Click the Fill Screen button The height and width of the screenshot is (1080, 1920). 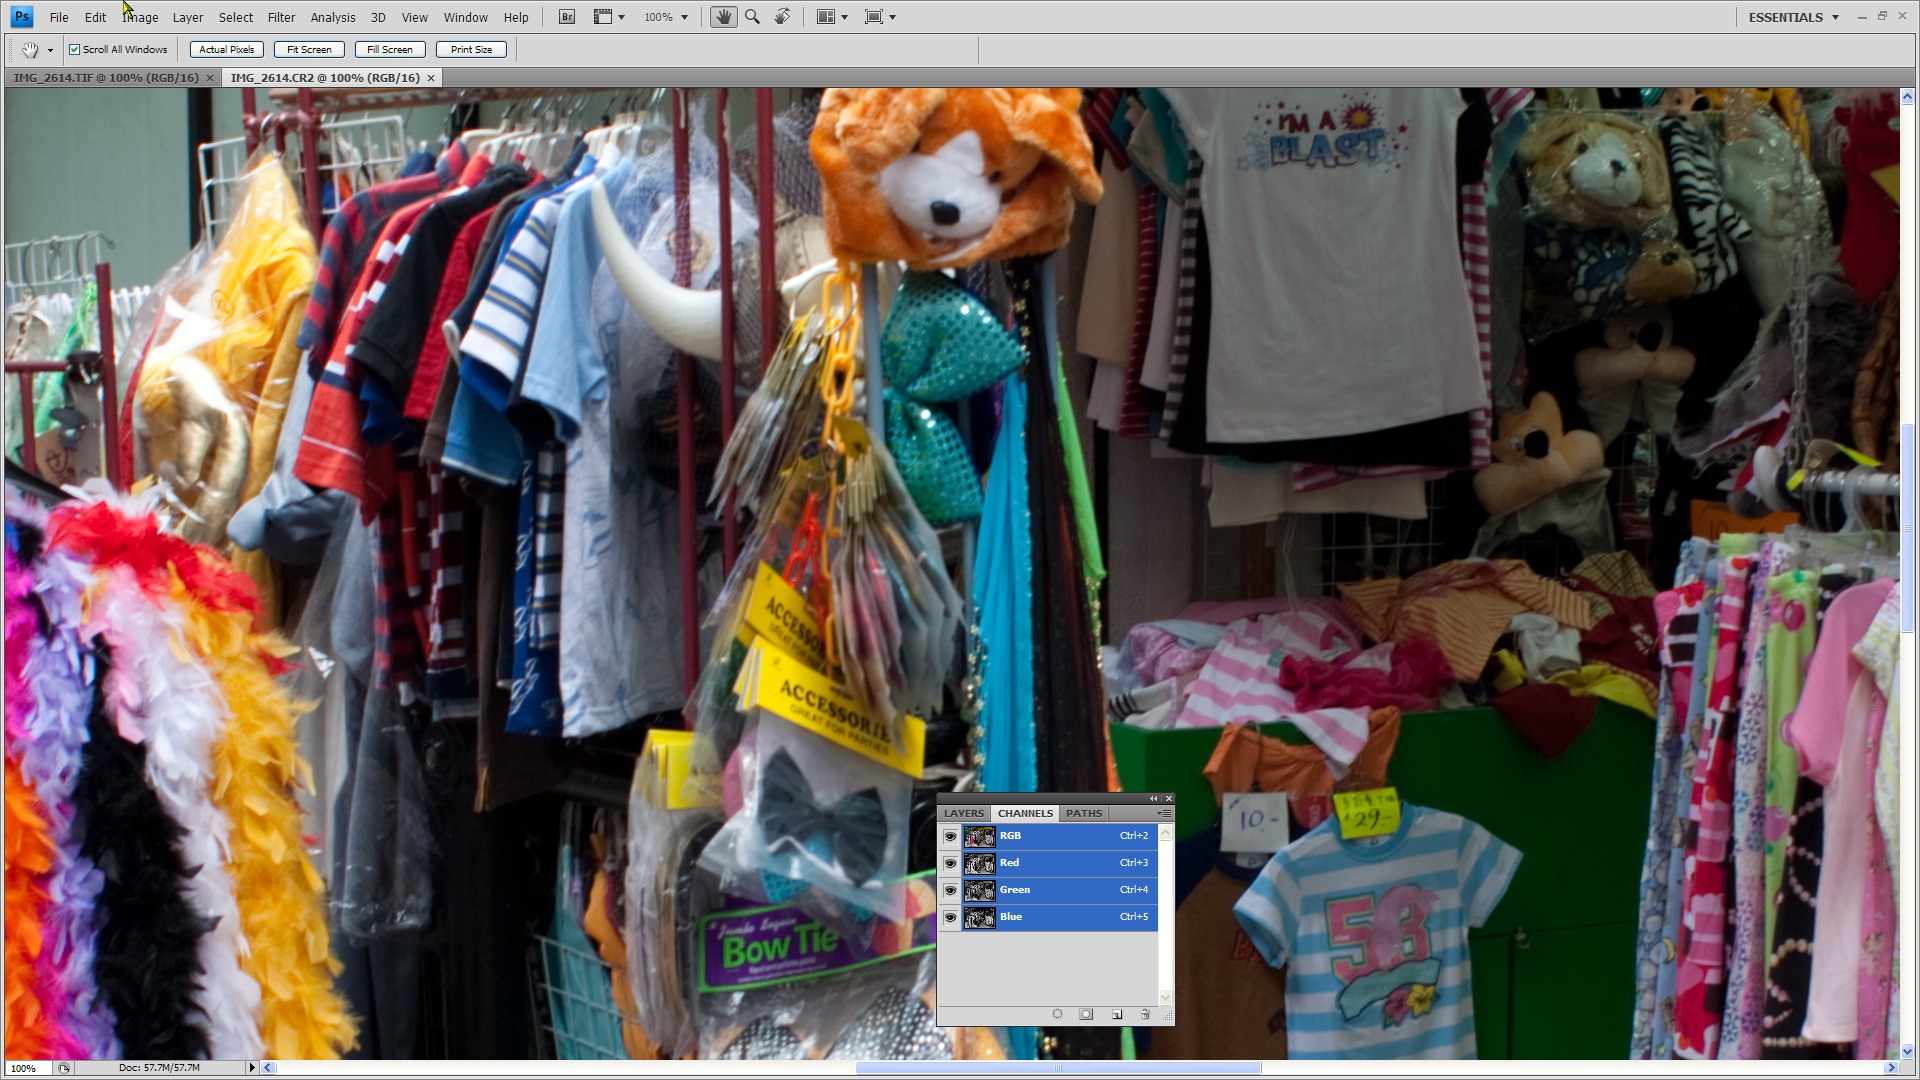pyautogui.click(x=390, y=50)
